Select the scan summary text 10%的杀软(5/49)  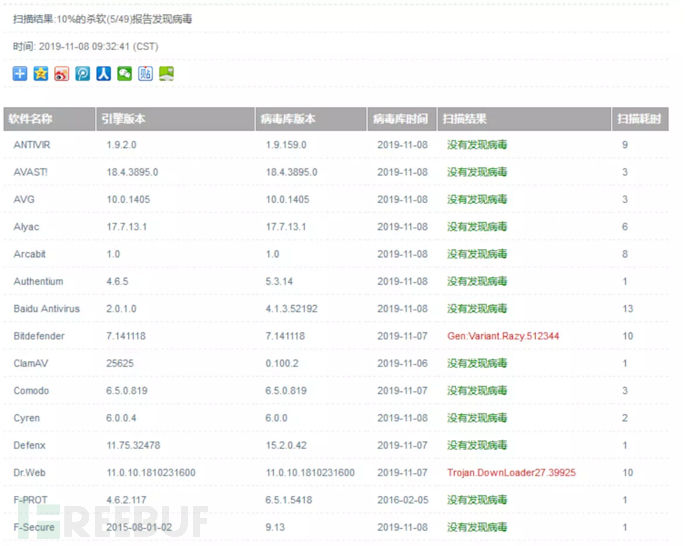pyautogui.click(x=94, y=19)
